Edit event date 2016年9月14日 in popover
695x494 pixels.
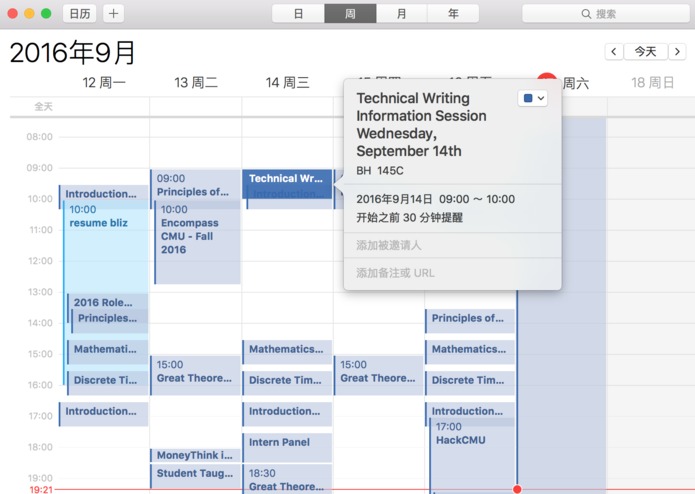[x=394, y=199]
